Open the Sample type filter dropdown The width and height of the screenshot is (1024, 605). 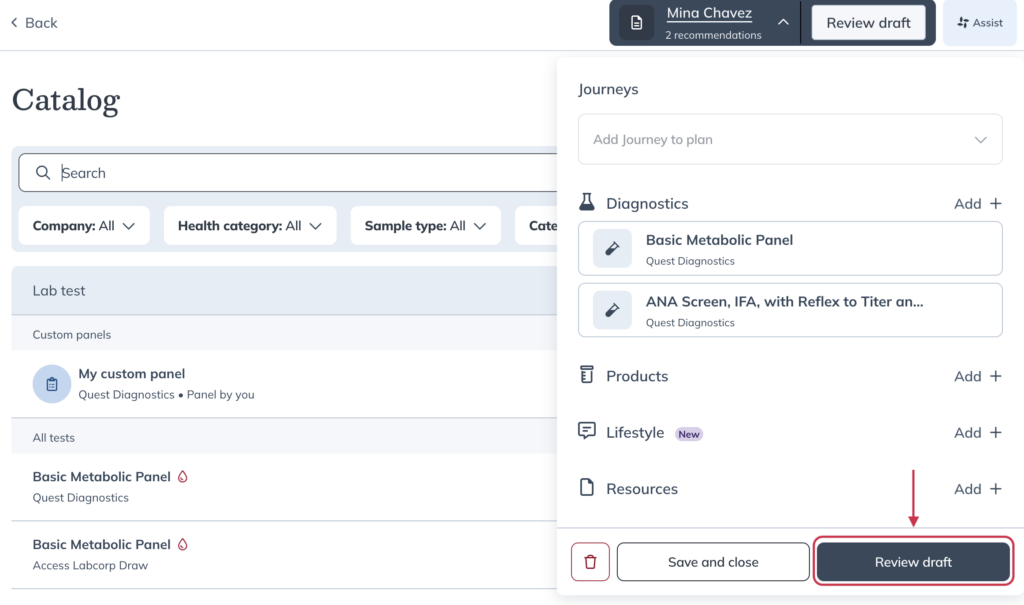(x=425, y=226)
